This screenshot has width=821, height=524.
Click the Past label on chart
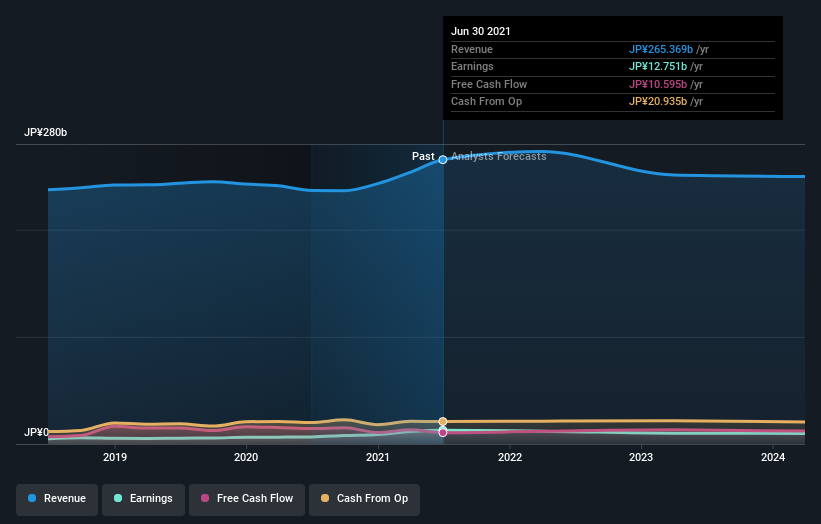[x=423, y=157]
